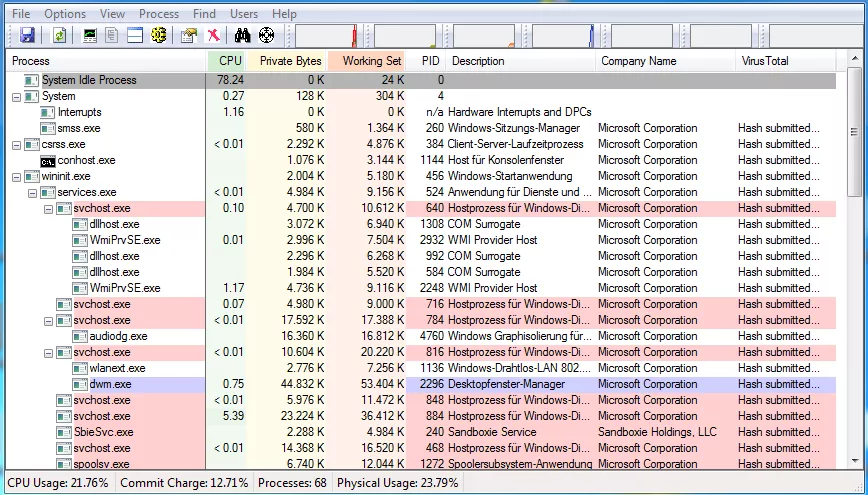
Task: Click the binoculars Find Handle icon
Action: click(242, 35)
